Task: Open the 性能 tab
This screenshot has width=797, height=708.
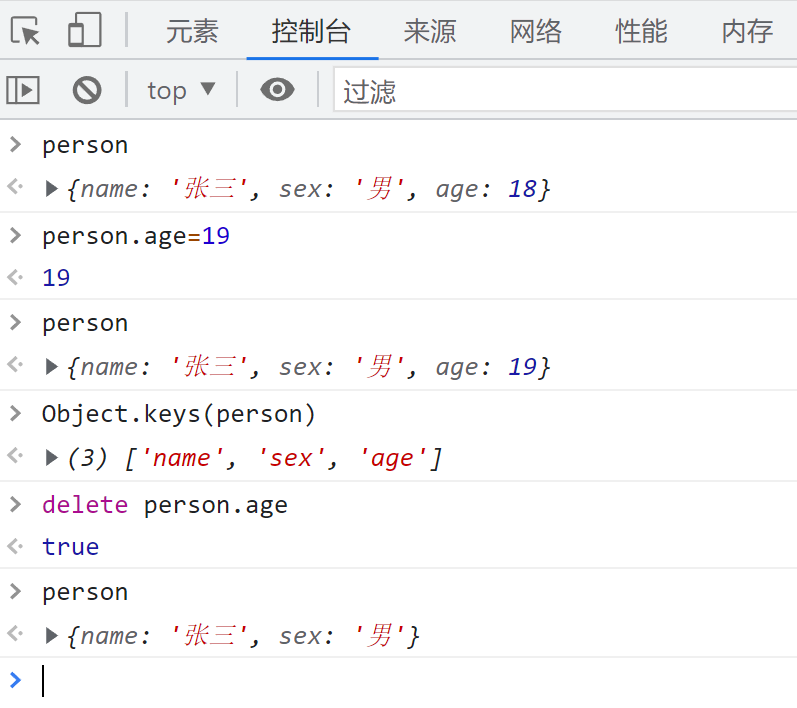Action: point(642,31)
